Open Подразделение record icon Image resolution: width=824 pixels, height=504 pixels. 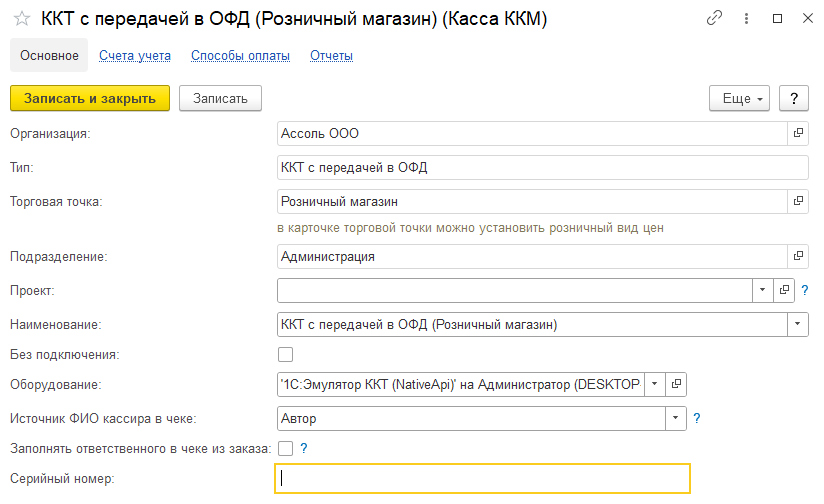(798, 256)
